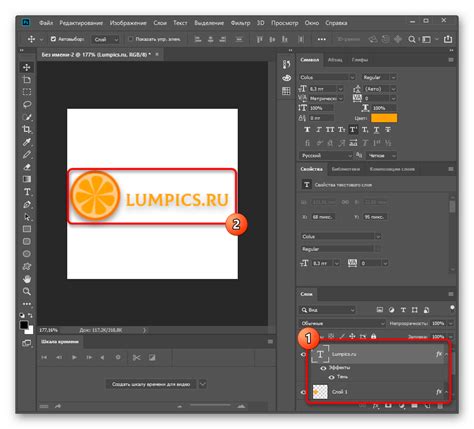474x429 pixels.
Task: Hide the Слой 1 layer
Action: (303, 392)
